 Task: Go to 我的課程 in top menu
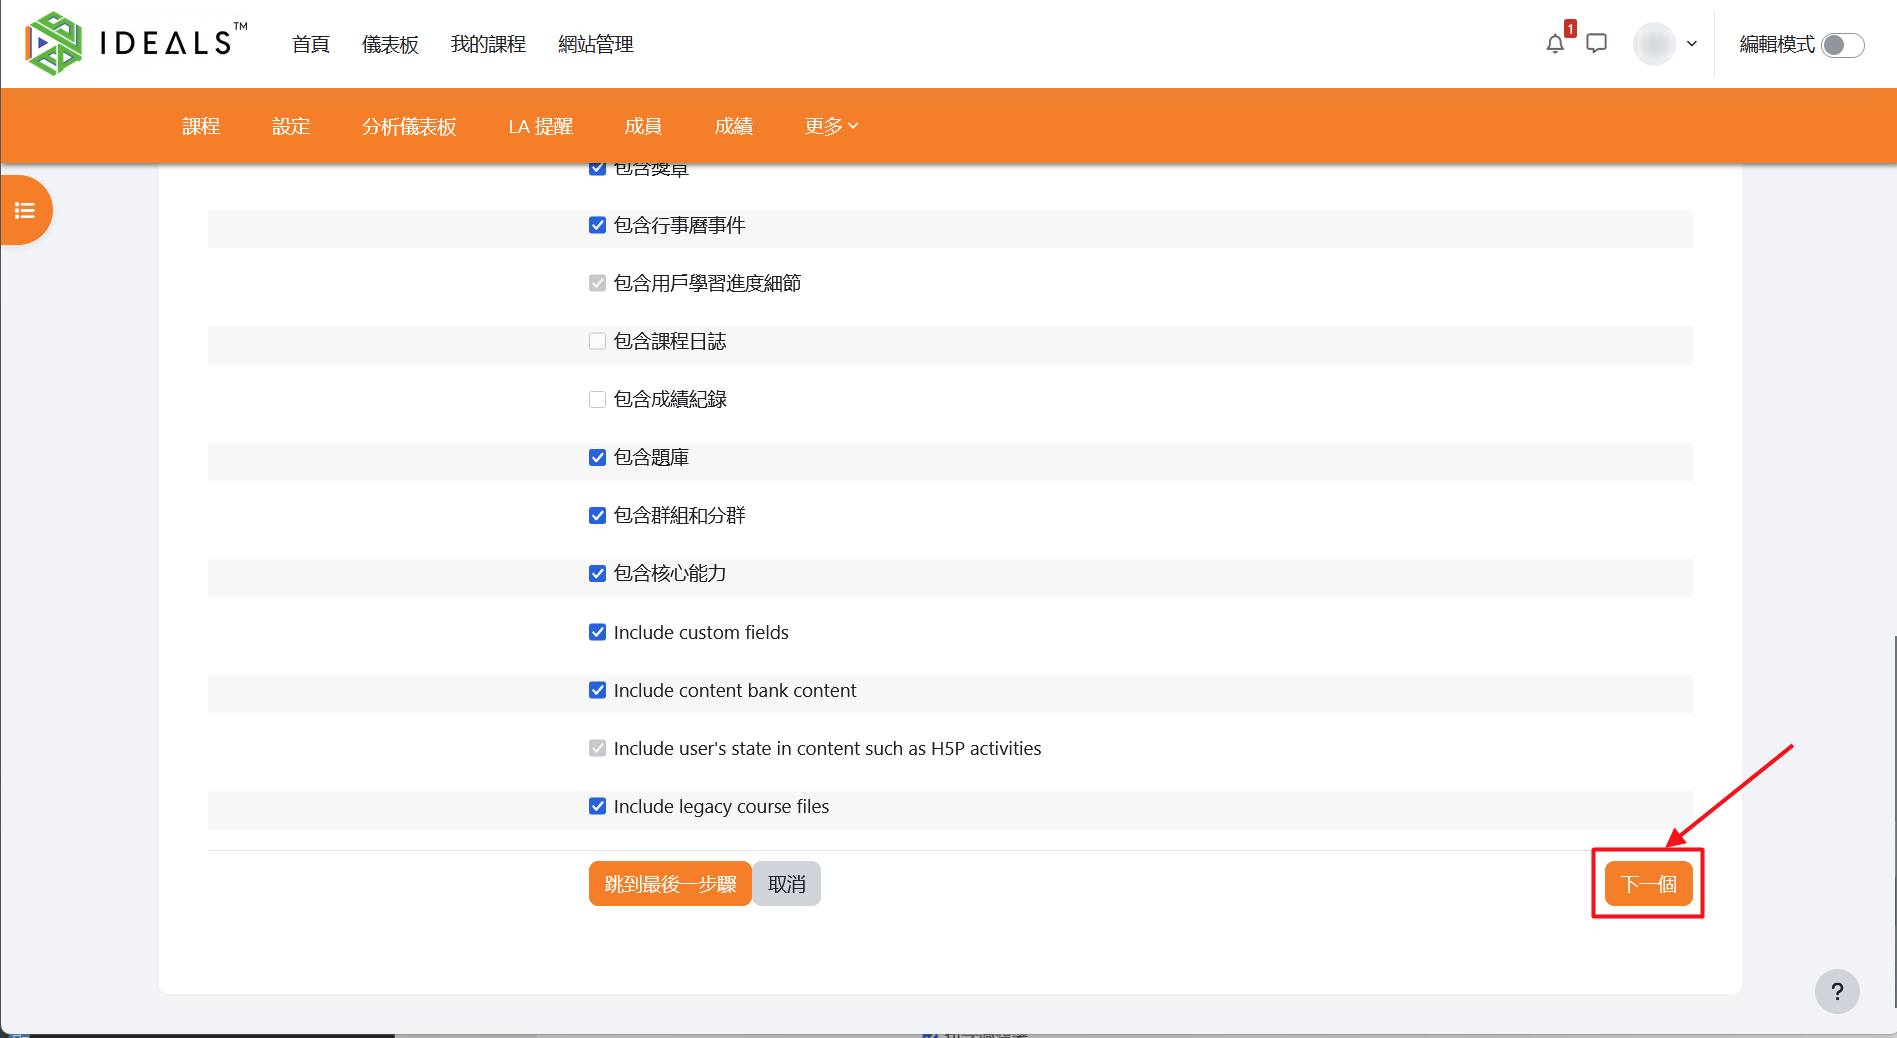click(x=488, y=44)
